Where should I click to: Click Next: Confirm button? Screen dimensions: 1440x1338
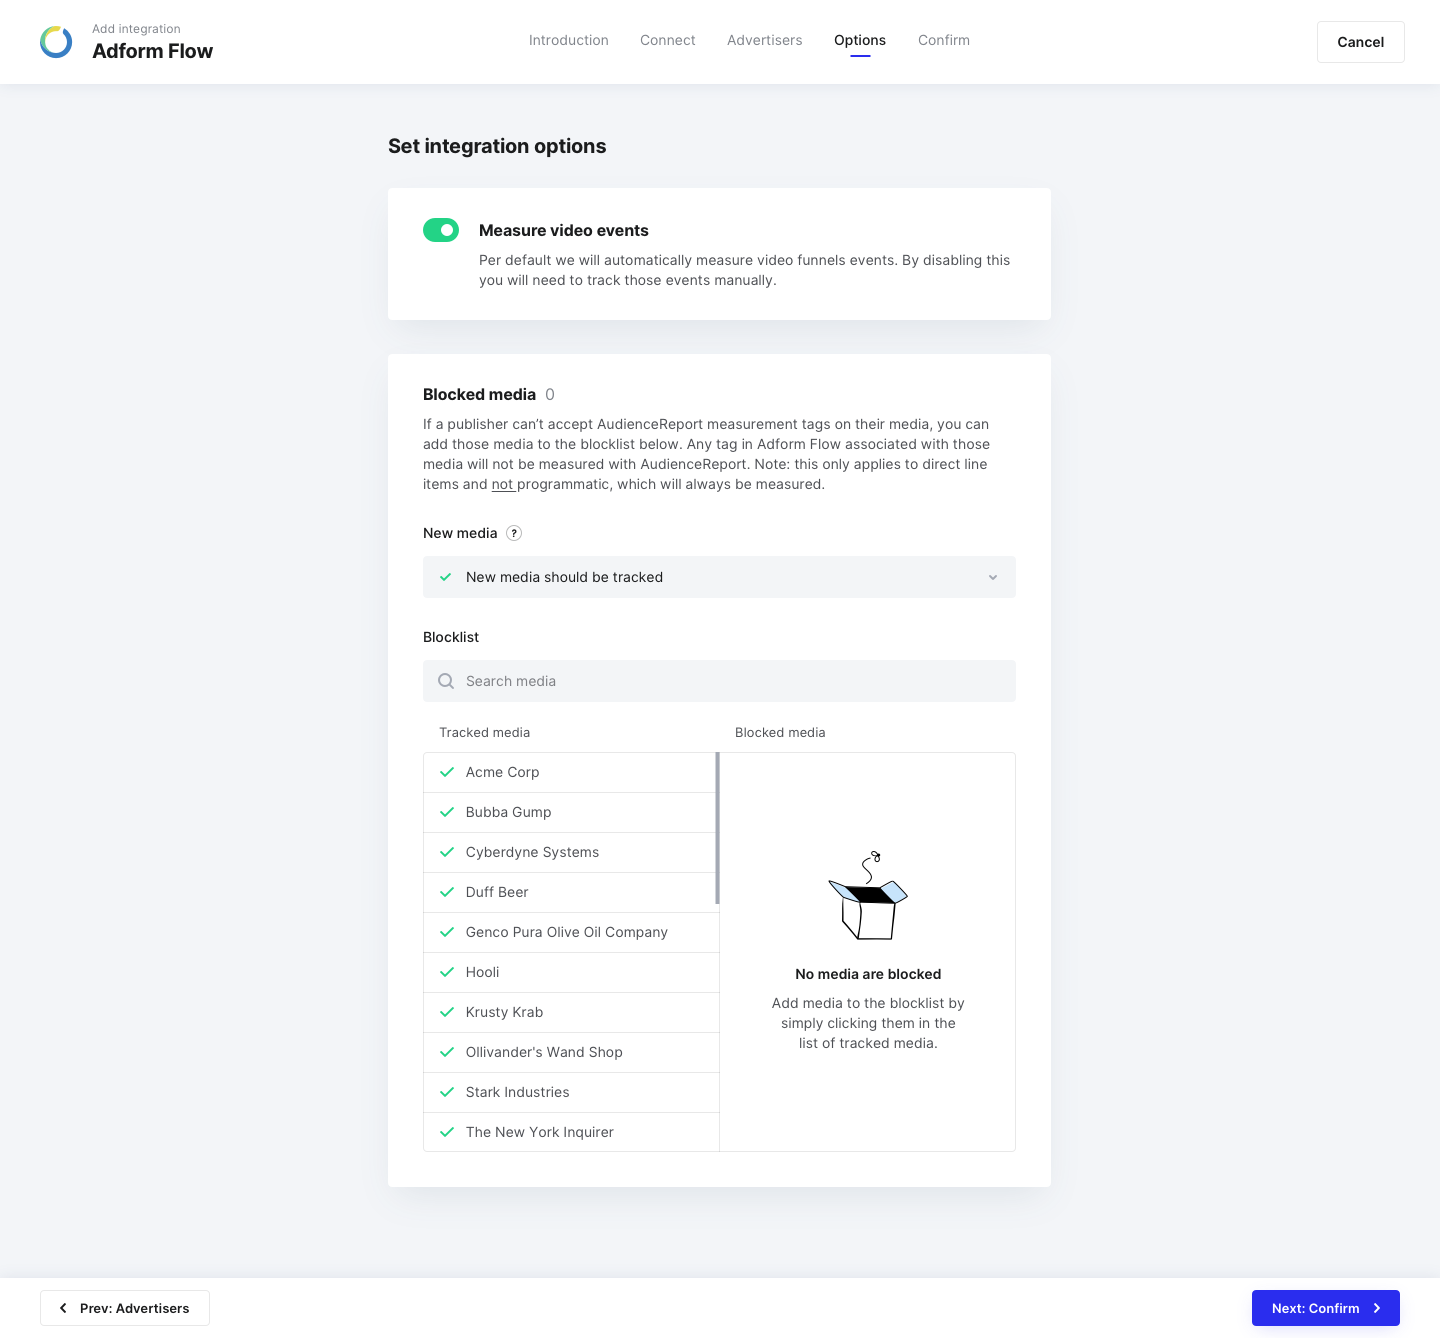tap(1326, 1308)
